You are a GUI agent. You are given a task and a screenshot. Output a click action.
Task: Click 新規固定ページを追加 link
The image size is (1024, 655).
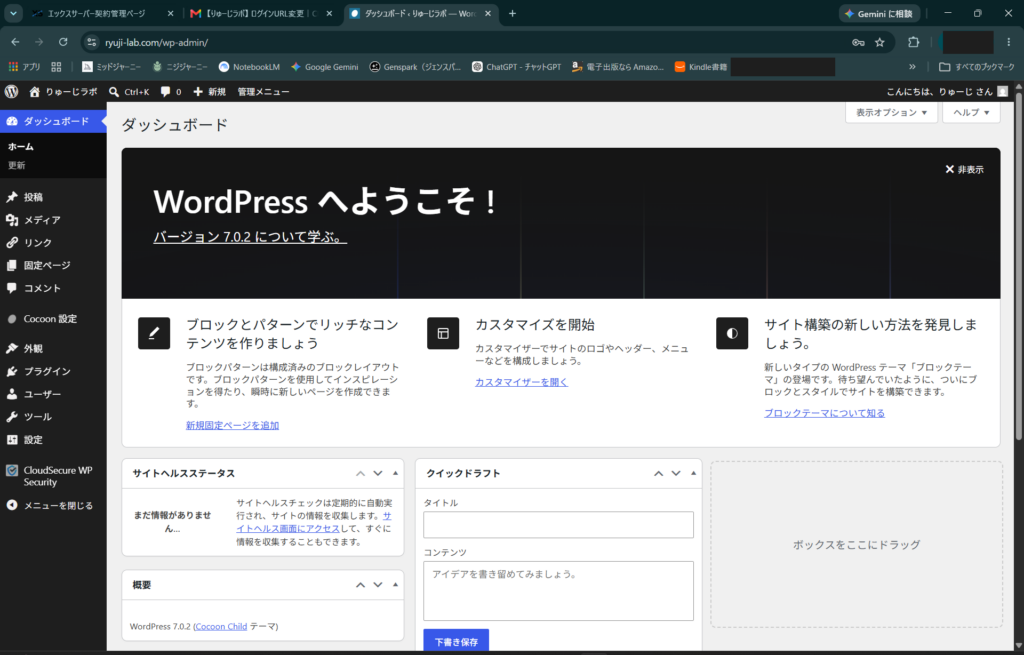click(232, 425)
